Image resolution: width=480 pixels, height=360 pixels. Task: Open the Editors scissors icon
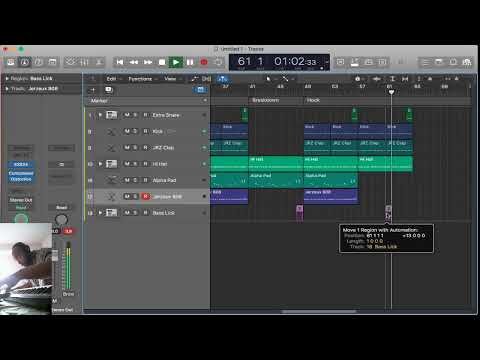(99, 62)
